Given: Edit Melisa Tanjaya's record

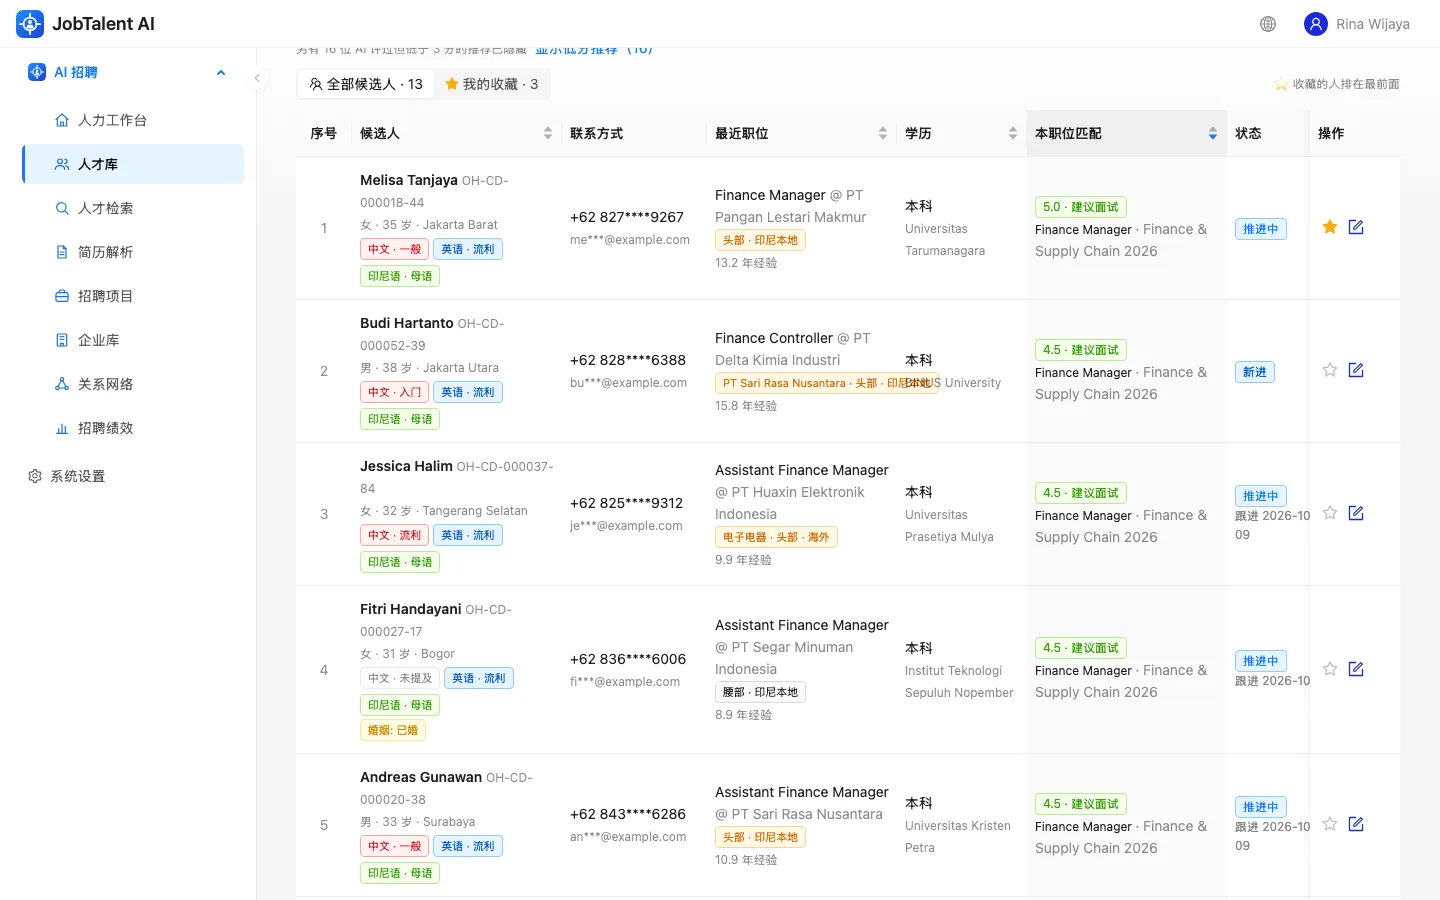Looking at the screenshot, I should point(1356,227).
